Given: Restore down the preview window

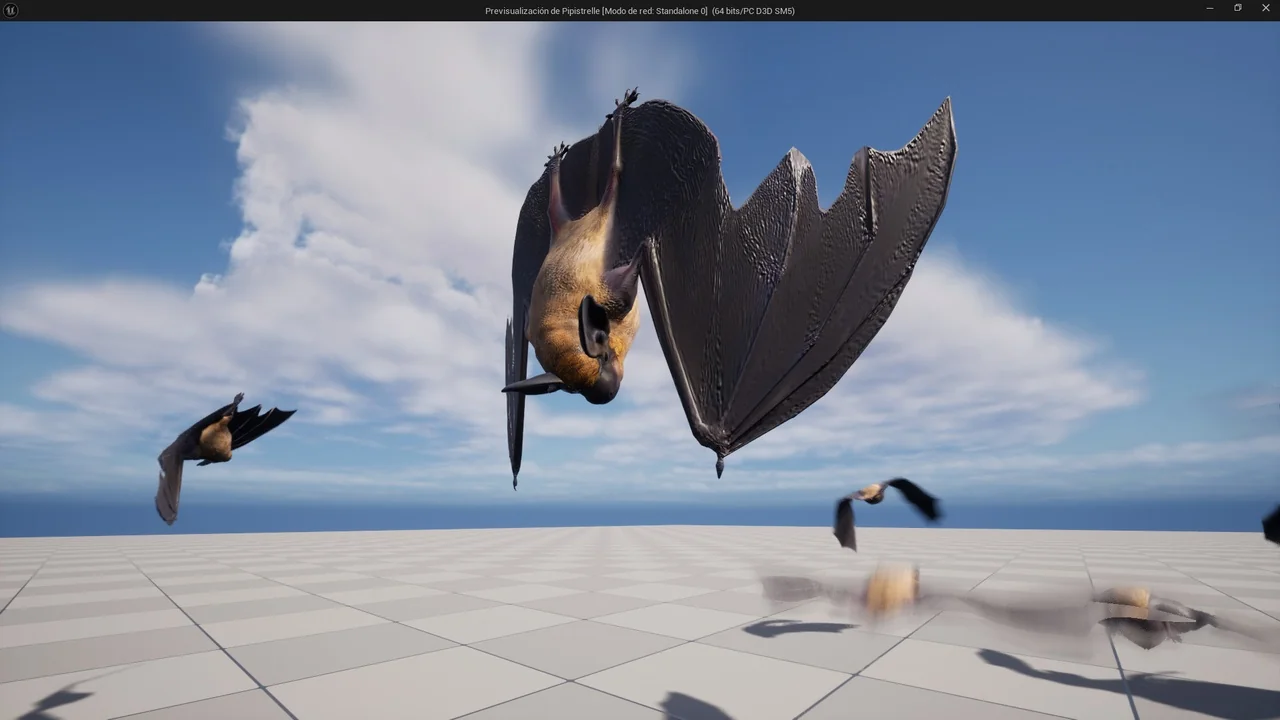Looking at the screenshot, I should pos(1238,10).
